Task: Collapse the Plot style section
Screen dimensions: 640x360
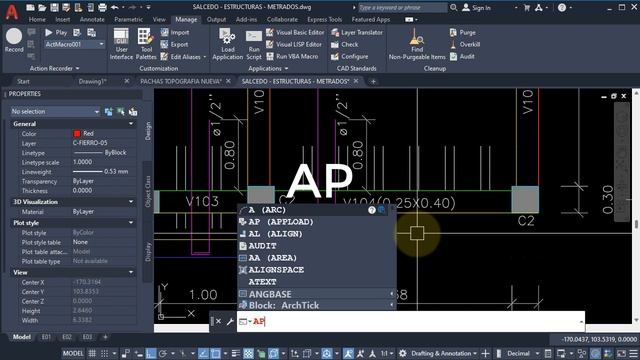Action: (131, 223)
